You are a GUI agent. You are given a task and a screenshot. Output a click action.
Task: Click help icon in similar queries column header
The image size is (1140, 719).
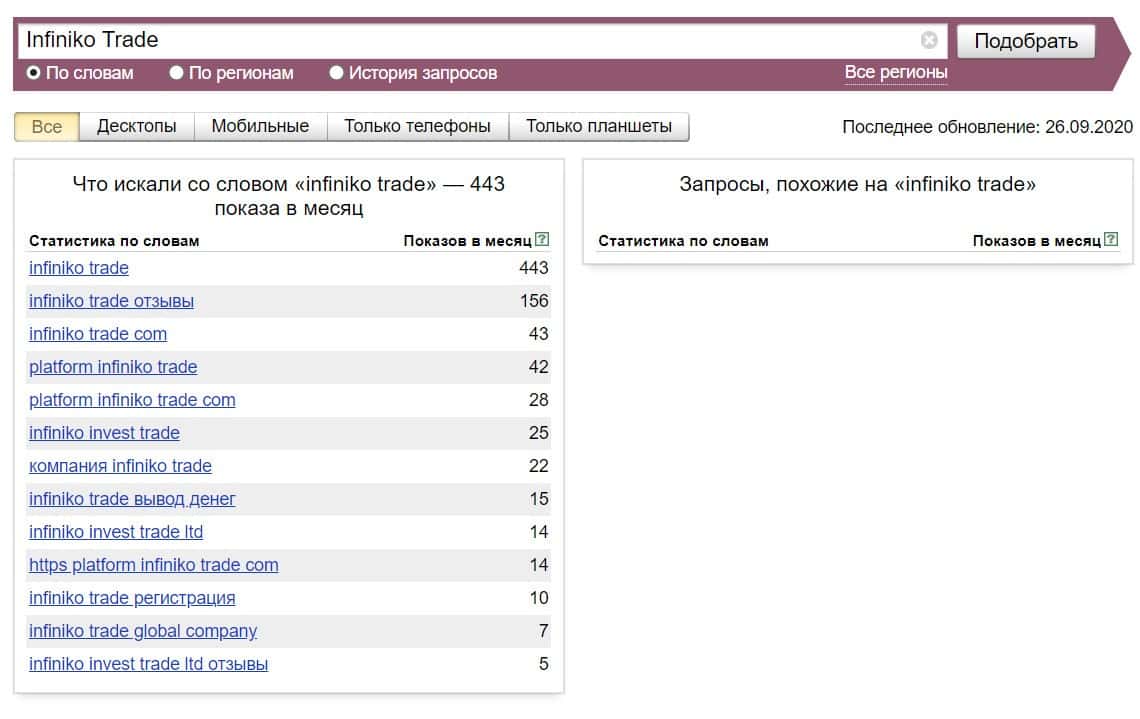(x=1111, y=240)
